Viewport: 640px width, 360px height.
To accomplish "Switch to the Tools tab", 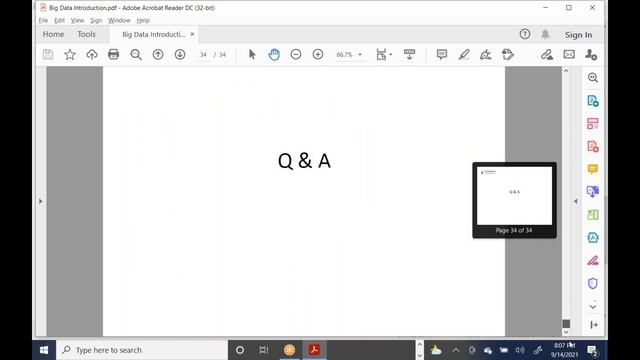I will pyautogui.click(x=87, y=34).
